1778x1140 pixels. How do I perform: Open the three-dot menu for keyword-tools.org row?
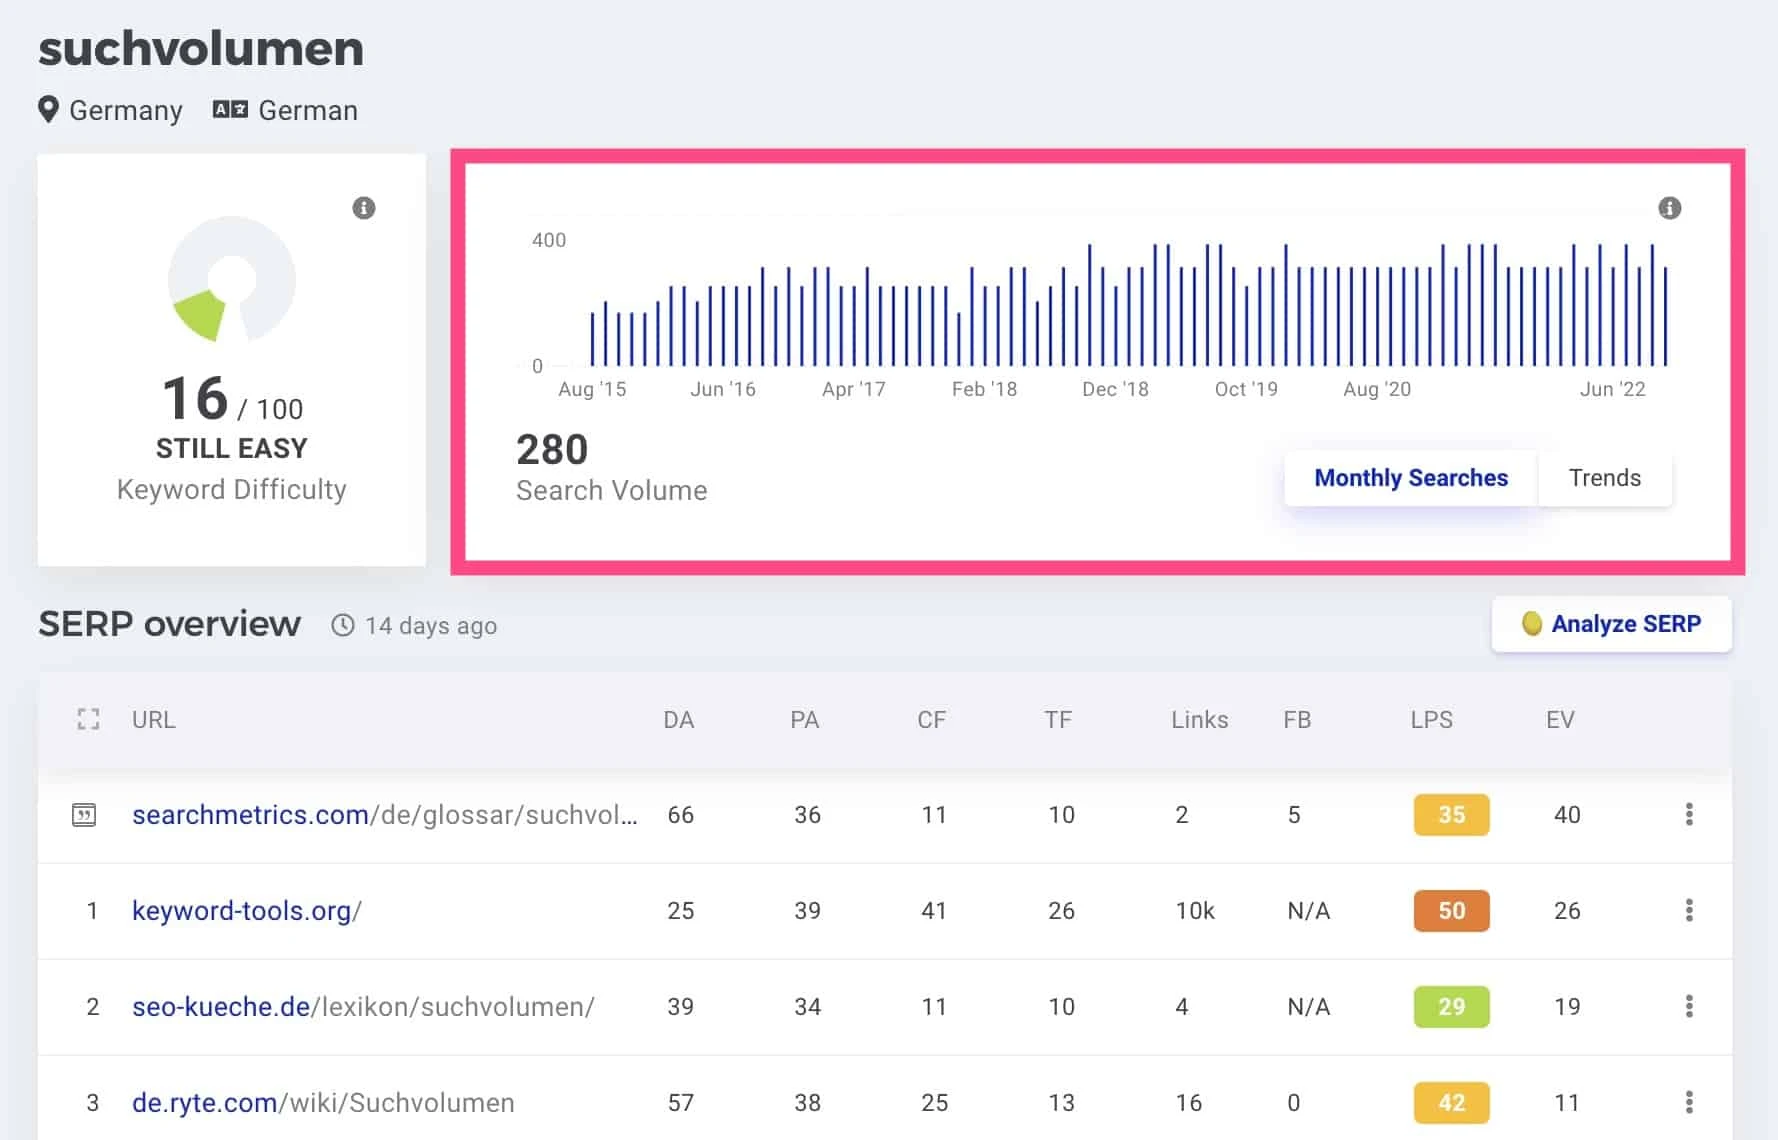tap(1690, 910)
